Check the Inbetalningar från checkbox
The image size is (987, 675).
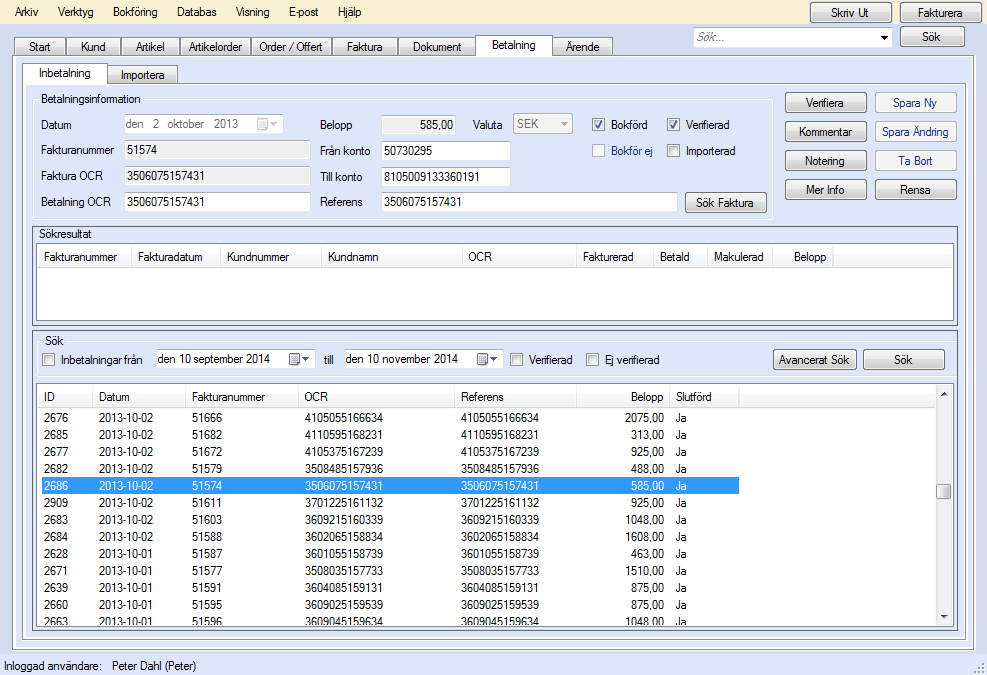[48, 360]
